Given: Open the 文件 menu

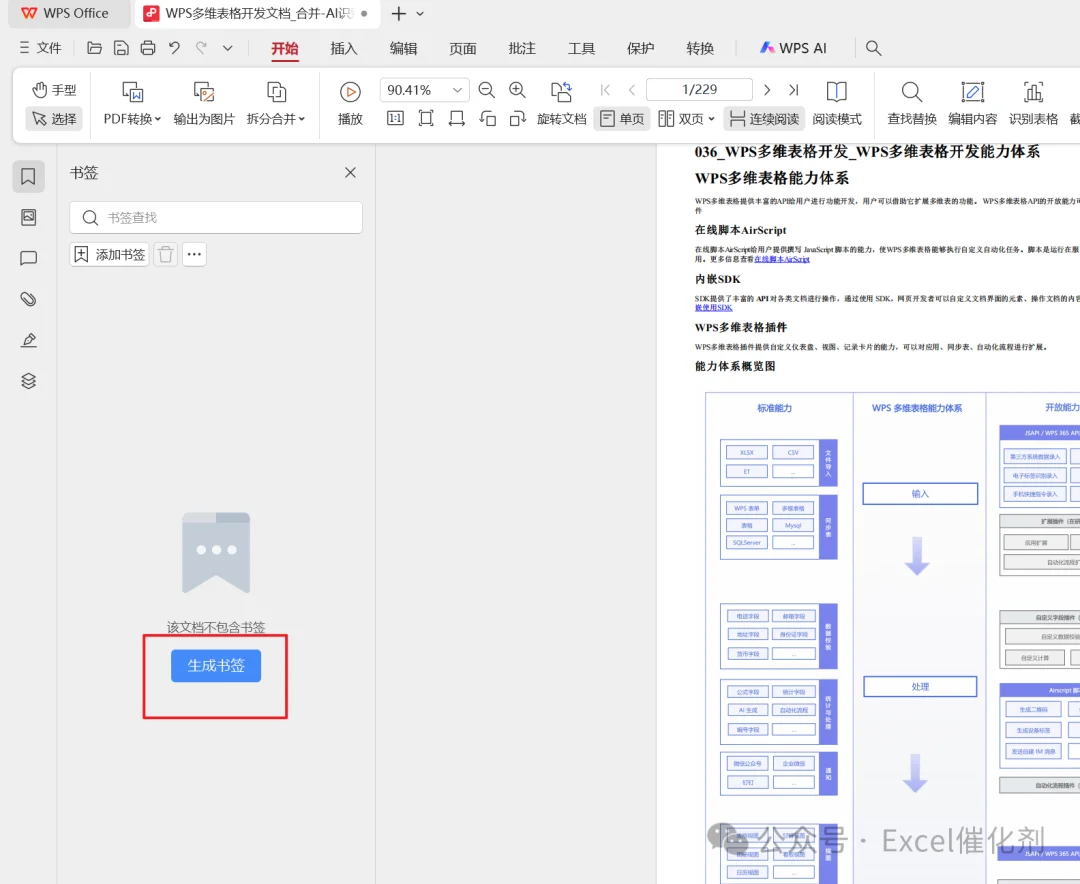Looking at the screenshot, I should (41, 48).
